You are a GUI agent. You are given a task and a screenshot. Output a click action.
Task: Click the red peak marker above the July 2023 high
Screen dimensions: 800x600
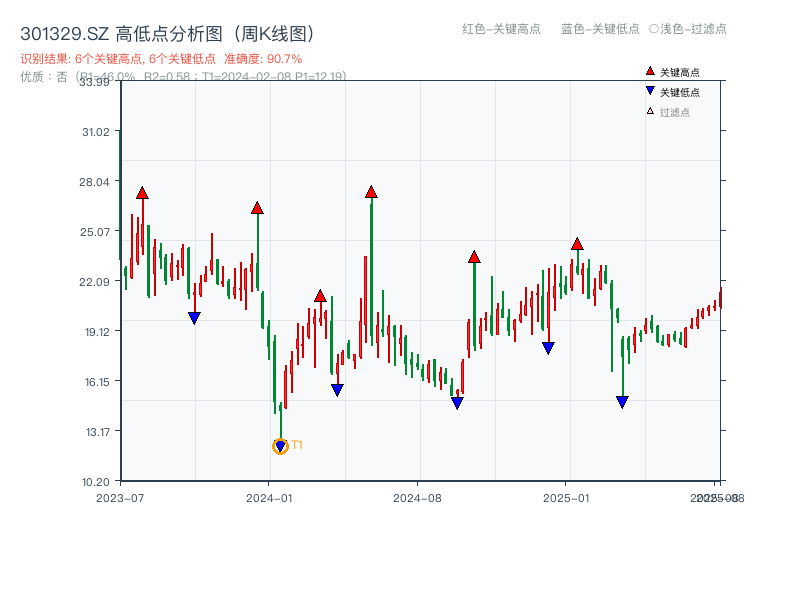pyautogui.click(x=141, y=191)
